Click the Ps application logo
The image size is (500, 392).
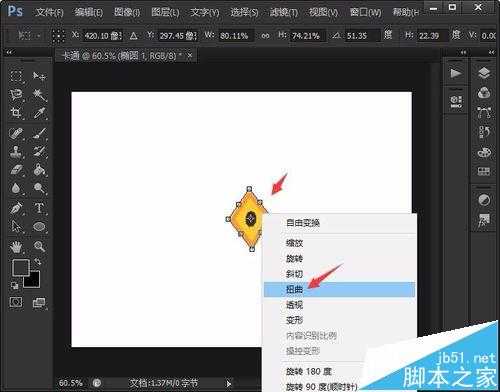pyautogui.click(x=15, y=11)
